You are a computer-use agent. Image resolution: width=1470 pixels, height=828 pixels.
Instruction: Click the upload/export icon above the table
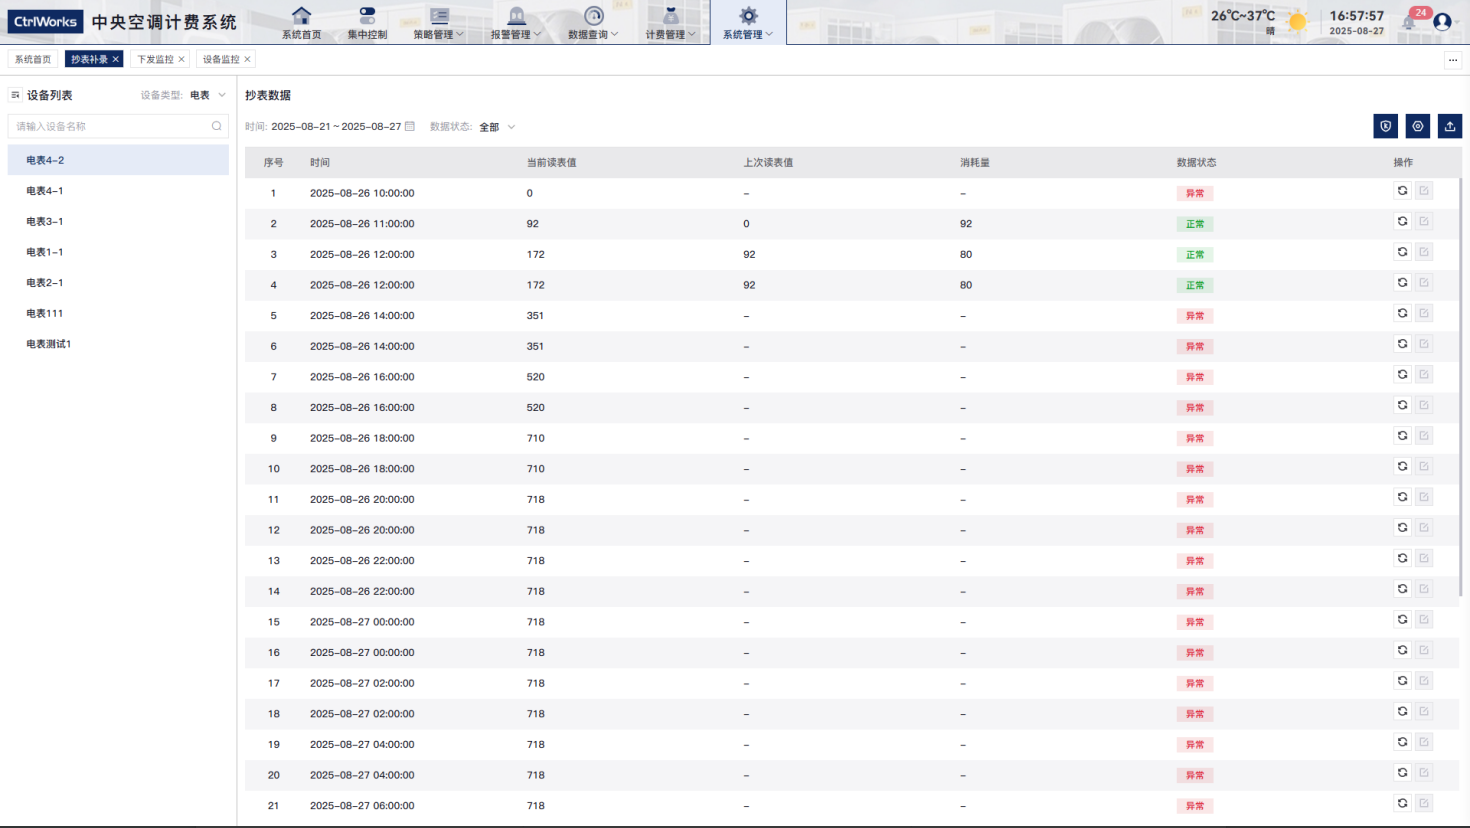pyautogui.click(x=1449, y=126)
